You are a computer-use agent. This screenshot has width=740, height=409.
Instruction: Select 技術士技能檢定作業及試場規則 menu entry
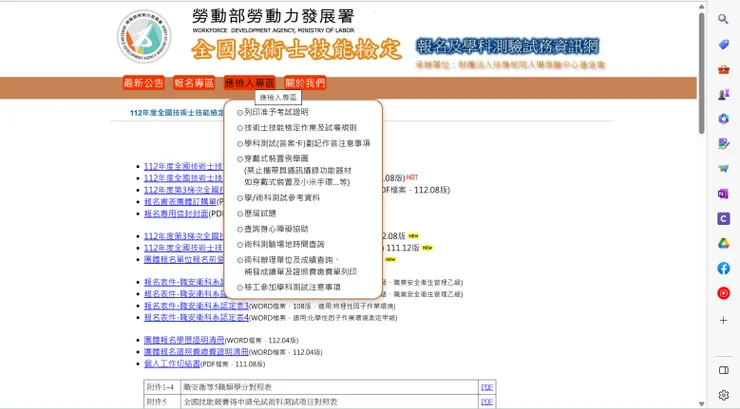300,128
